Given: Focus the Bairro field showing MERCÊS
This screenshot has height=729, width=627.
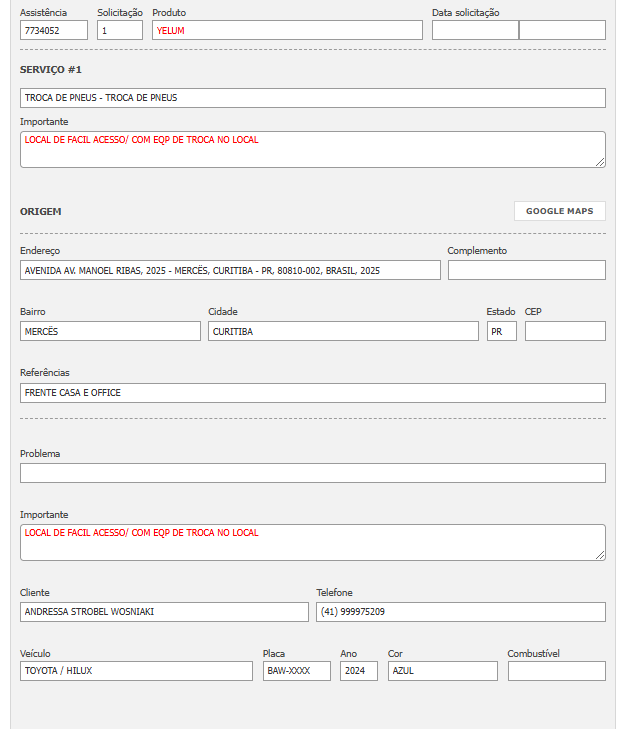Looking at the screenshot, I should pyautogui.click(x=110, y=331).
